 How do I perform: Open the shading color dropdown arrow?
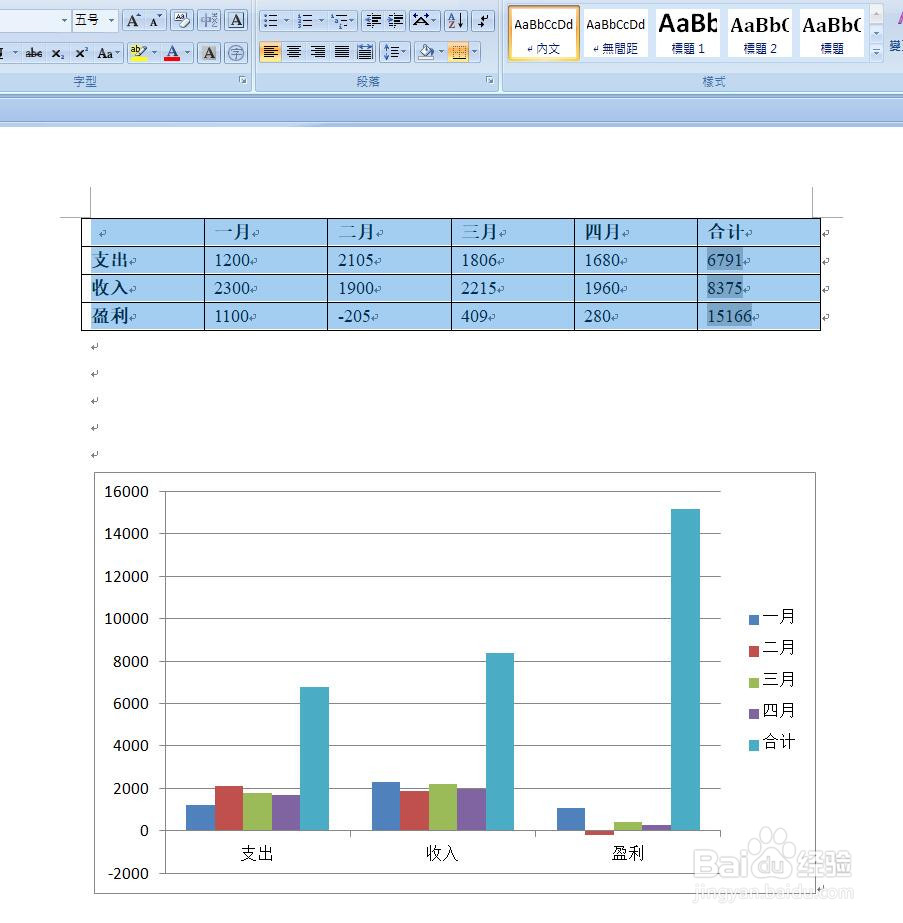(441, 52)
